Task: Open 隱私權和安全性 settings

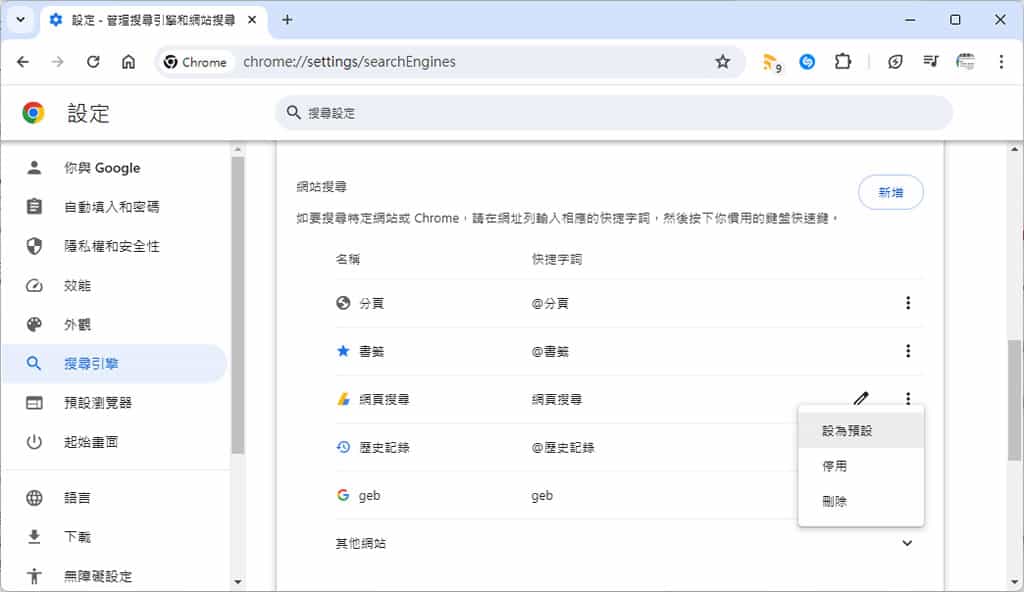Action: click(112, 246)
